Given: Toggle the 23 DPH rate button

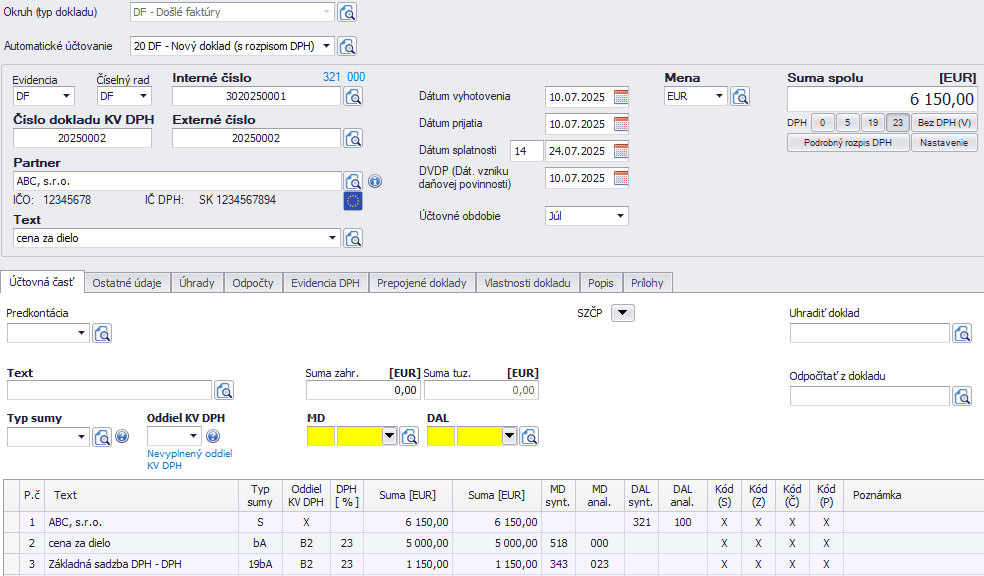Looking at the screenshot, I should tap(897, 123).
